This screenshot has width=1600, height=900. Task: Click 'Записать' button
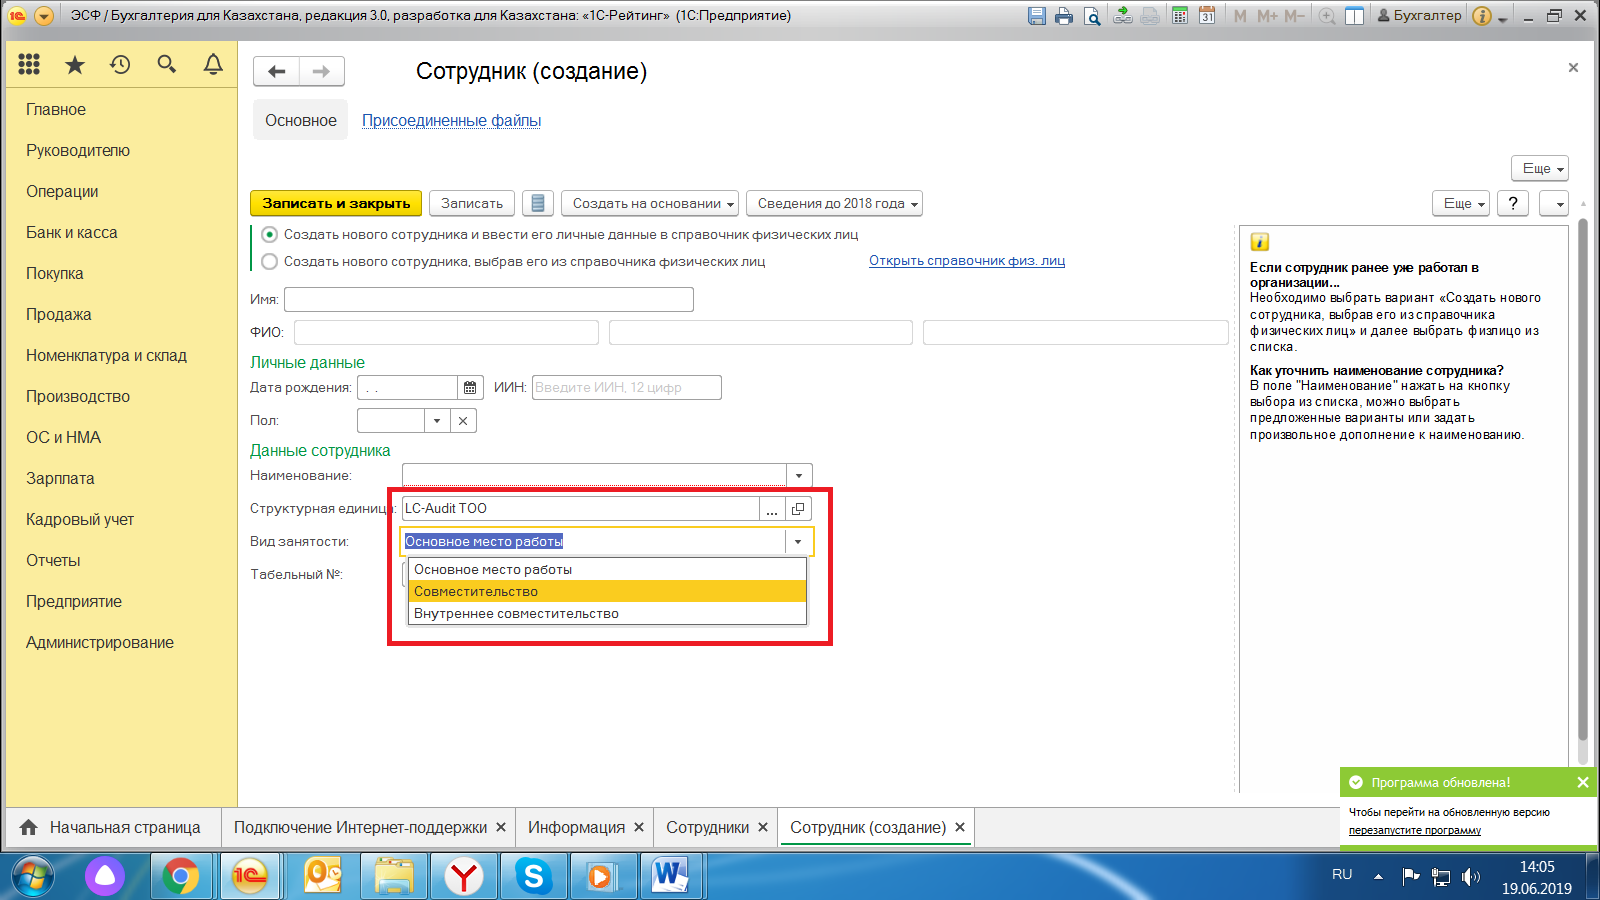coord(472,203)
